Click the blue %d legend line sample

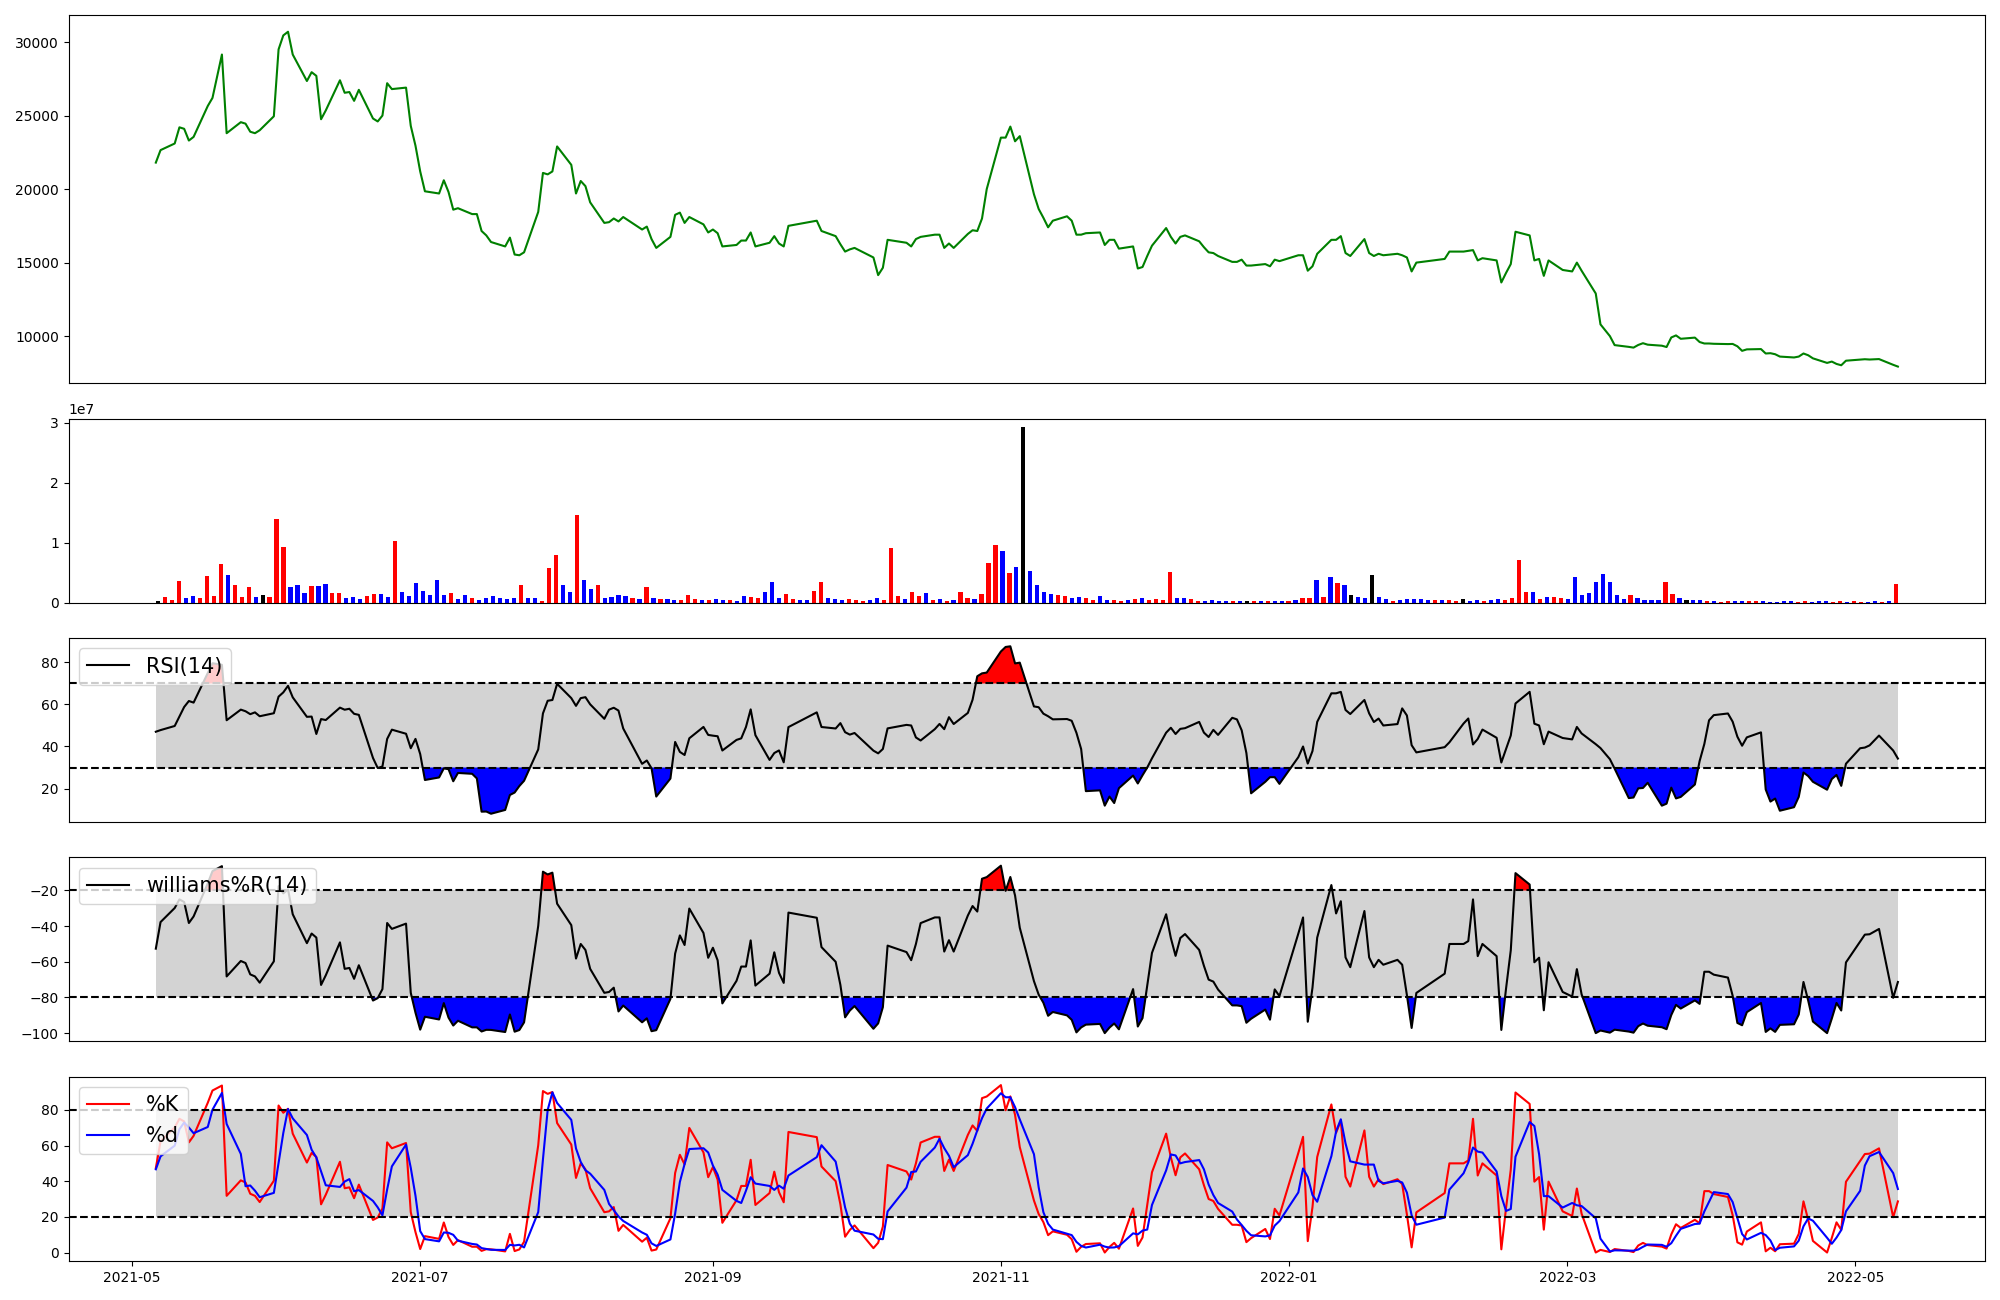pos(108,1135)
